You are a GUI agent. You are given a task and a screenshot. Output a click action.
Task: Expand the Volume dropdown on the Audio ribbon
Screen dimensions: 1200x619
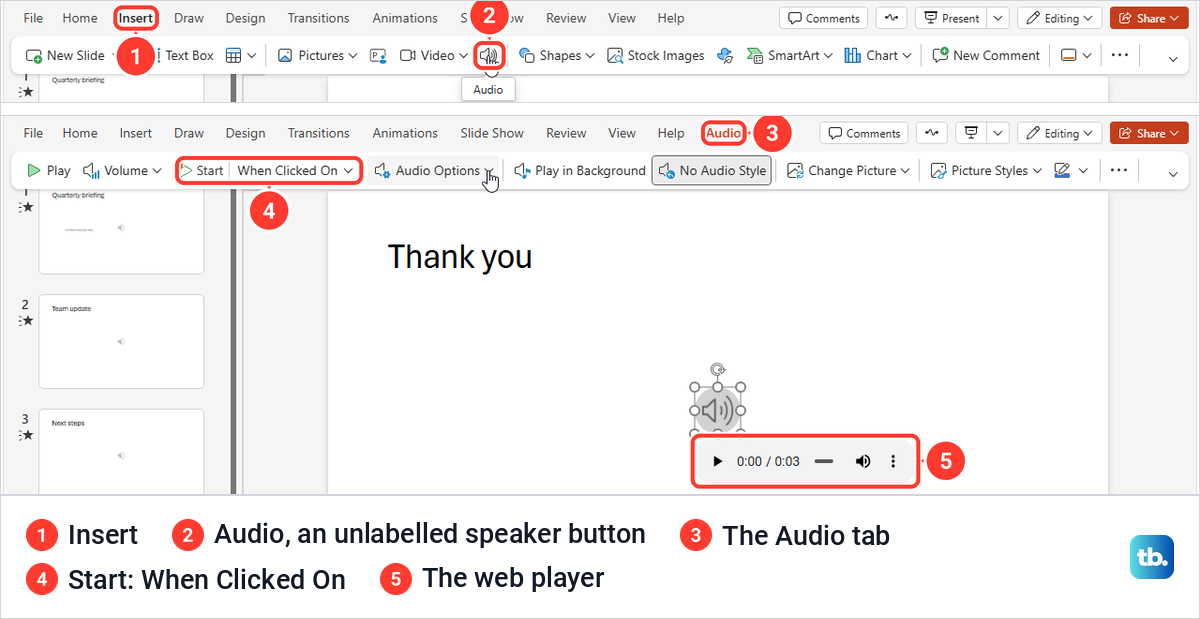click(x=155, y=171)
